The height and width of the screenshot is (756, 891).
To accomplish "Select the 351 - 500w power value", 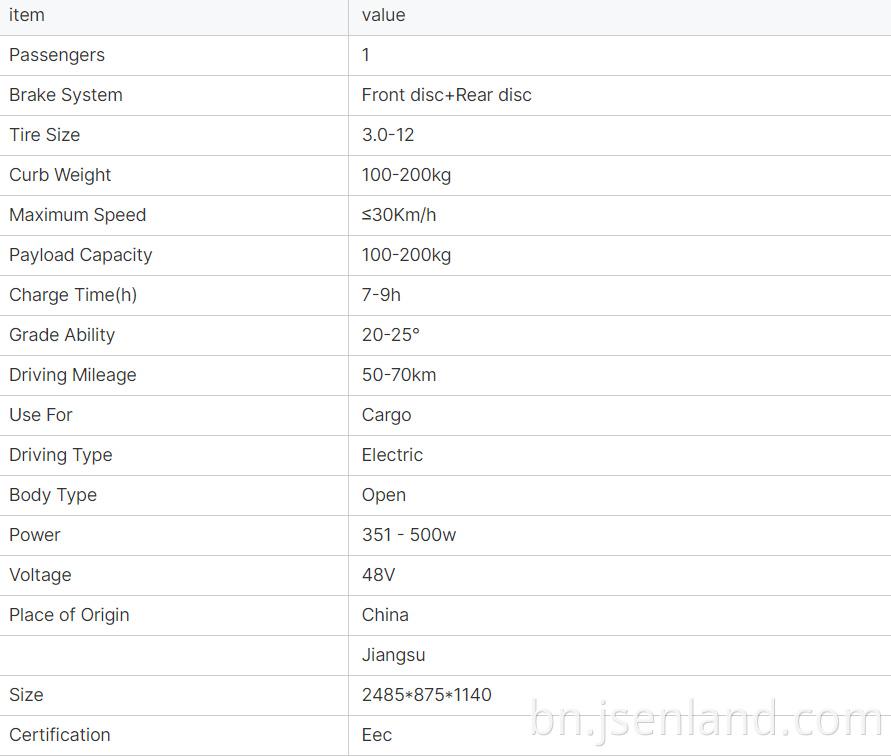I will click(x=409, y=535).
